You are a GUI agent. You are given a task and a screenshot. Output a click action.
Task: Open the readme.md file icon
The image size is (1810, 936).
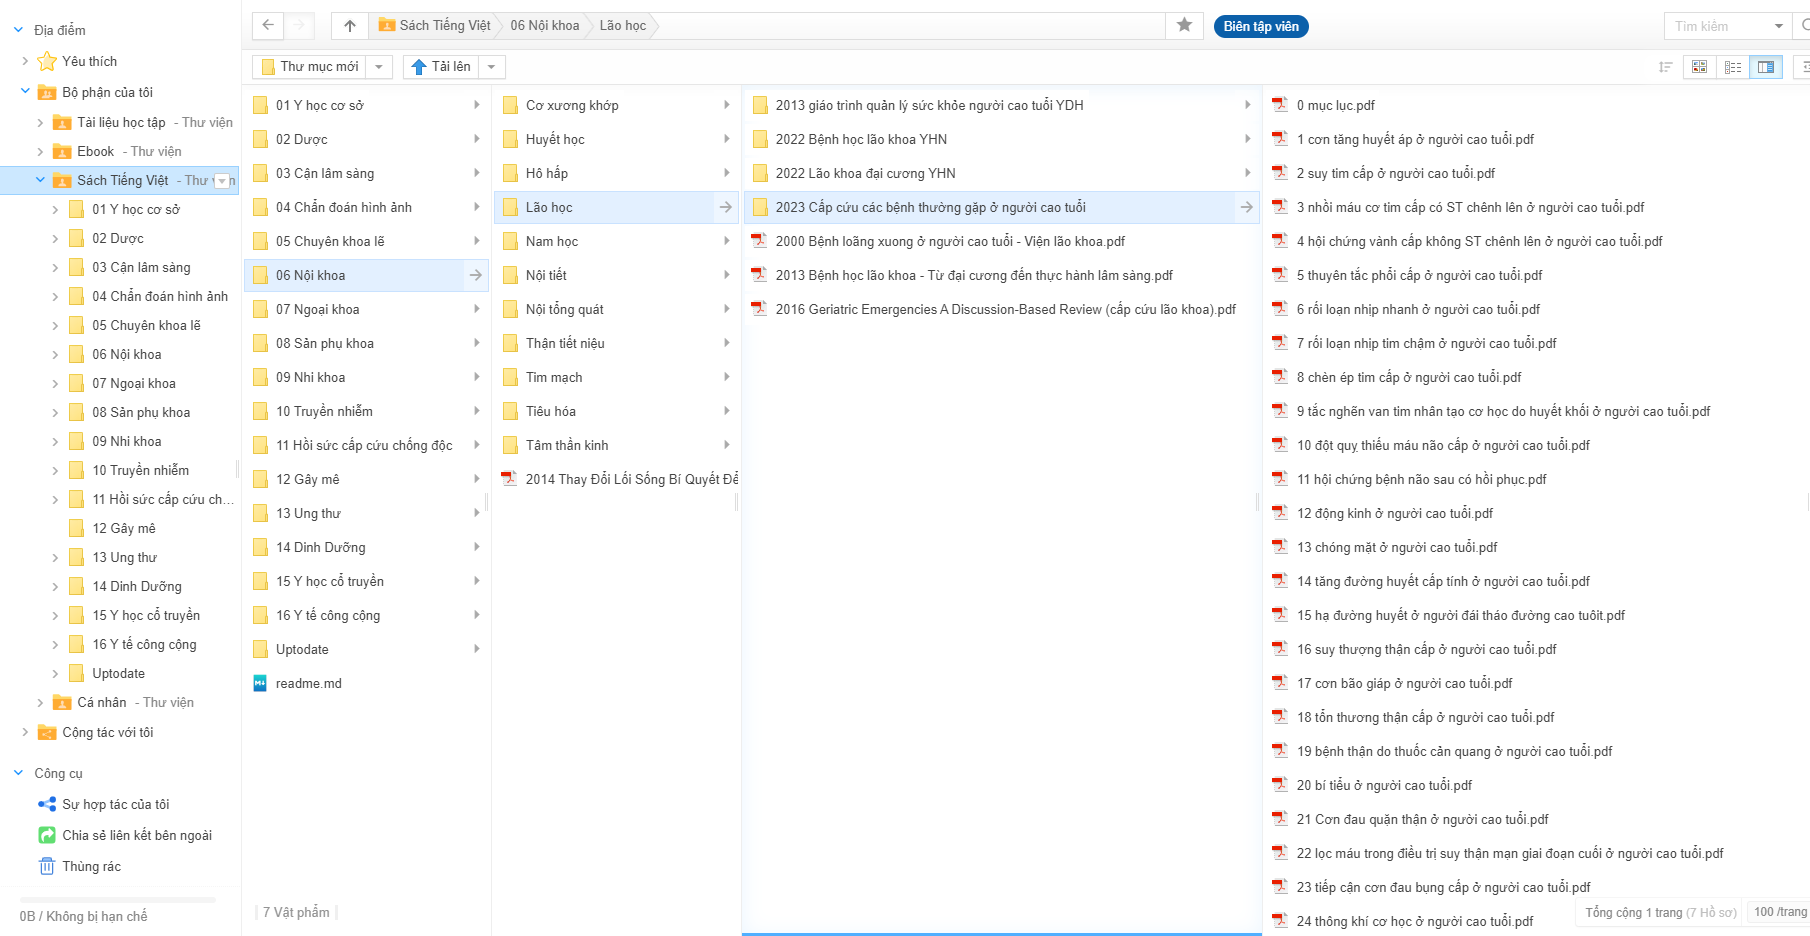pyautogui.click(x=260, y=683)
